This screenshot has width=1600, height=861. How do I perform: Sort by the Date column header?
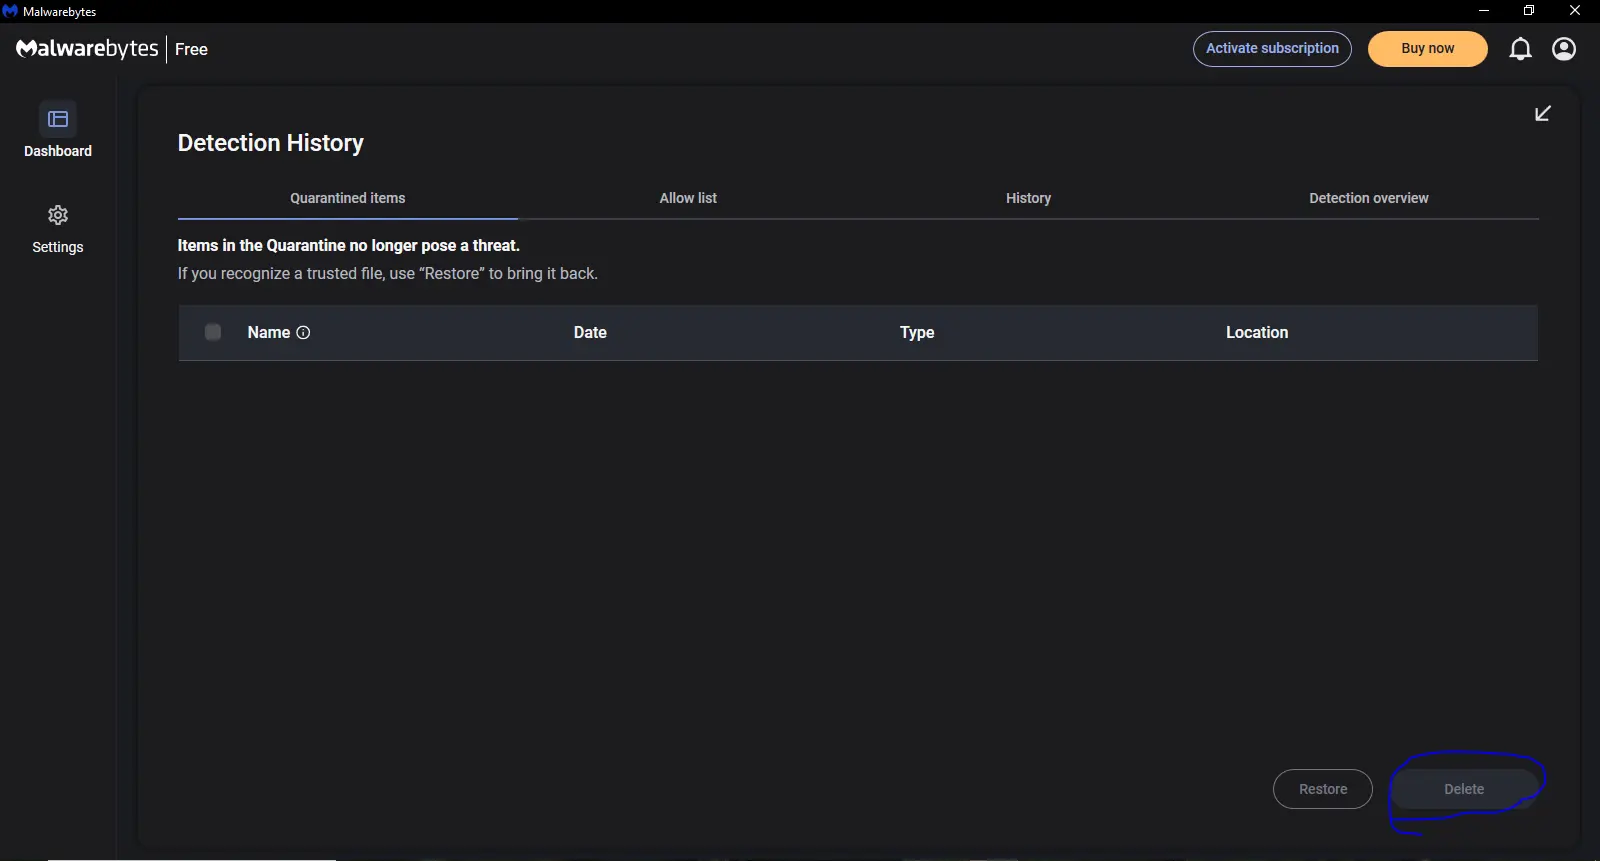[590, 332]
